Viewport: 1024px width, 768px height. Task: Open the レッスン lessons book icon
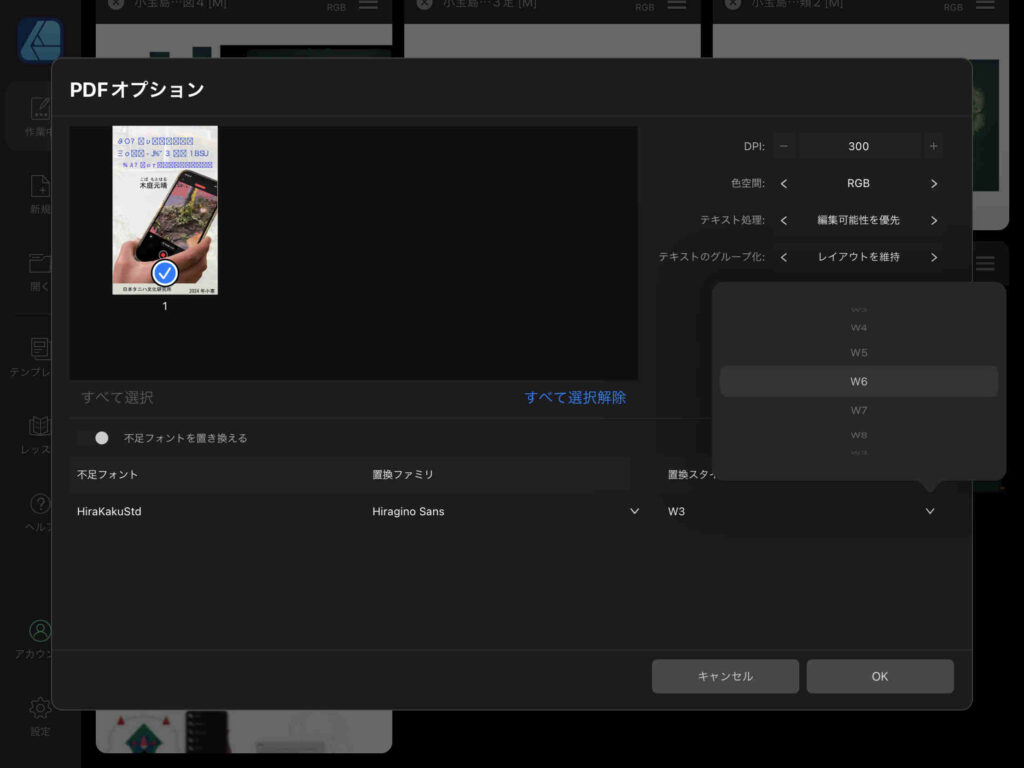point(40,426)
